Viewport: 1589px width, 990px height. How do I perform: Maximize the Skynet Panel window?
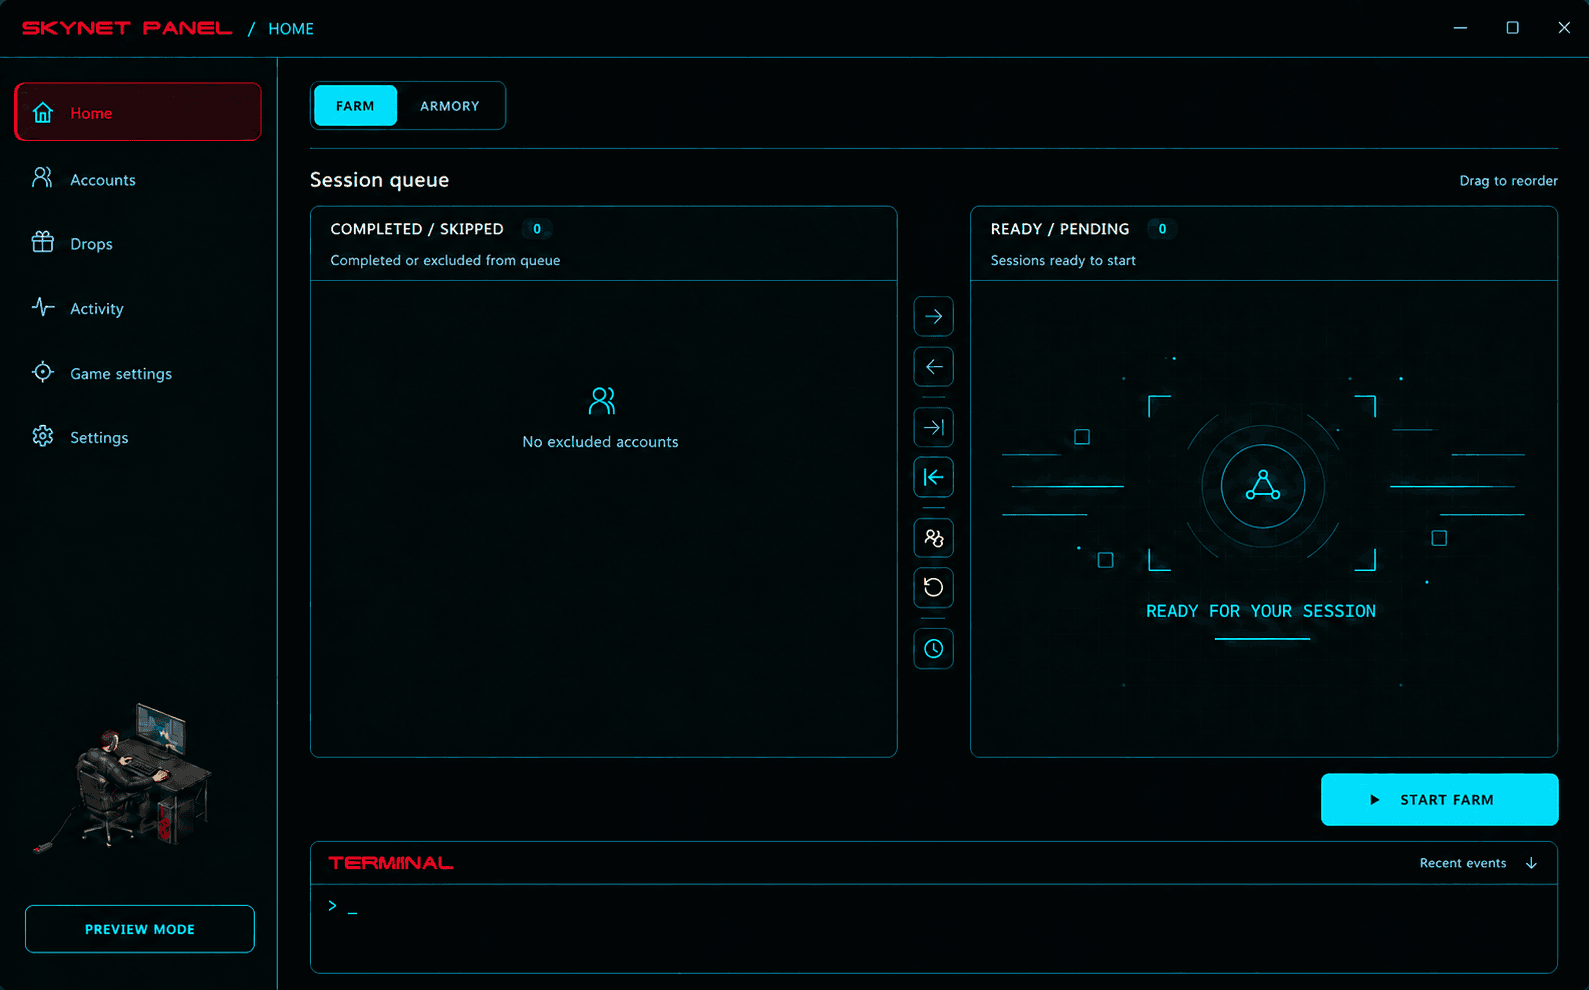pyautogui.click(x=1512, y=28)
